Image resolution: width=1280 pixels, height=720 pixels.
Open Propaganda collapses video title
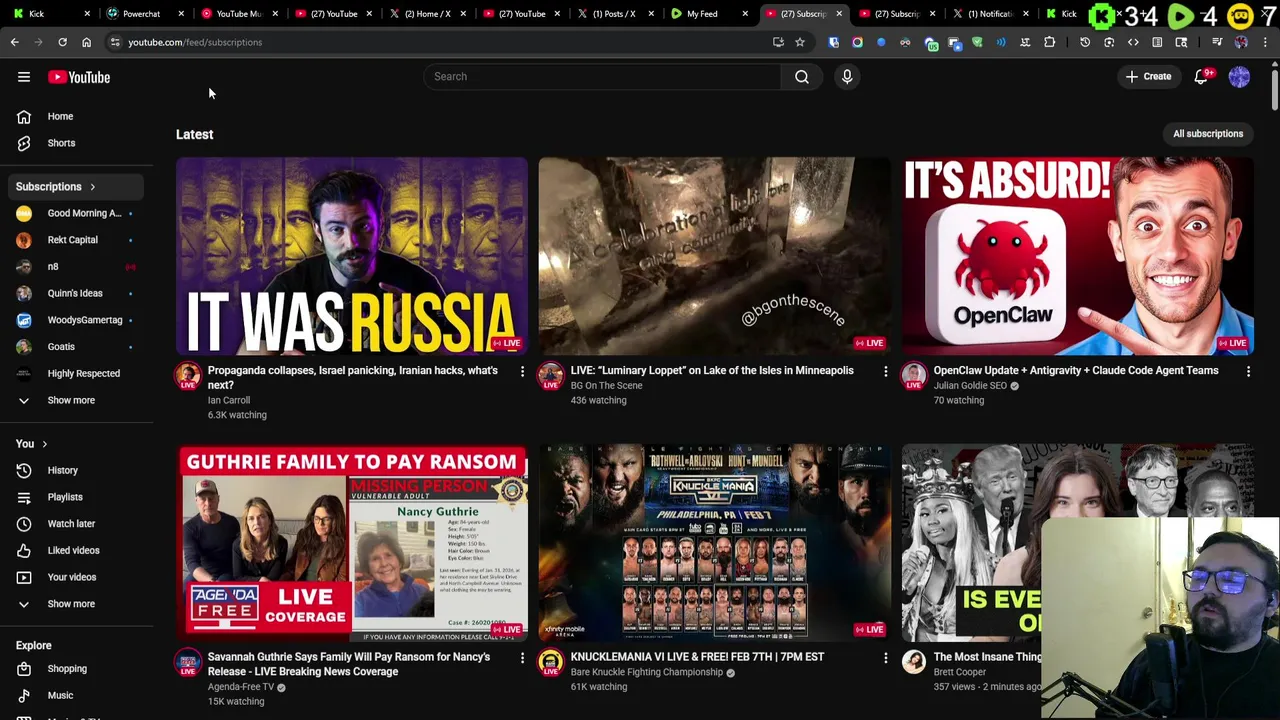(352, 377)
